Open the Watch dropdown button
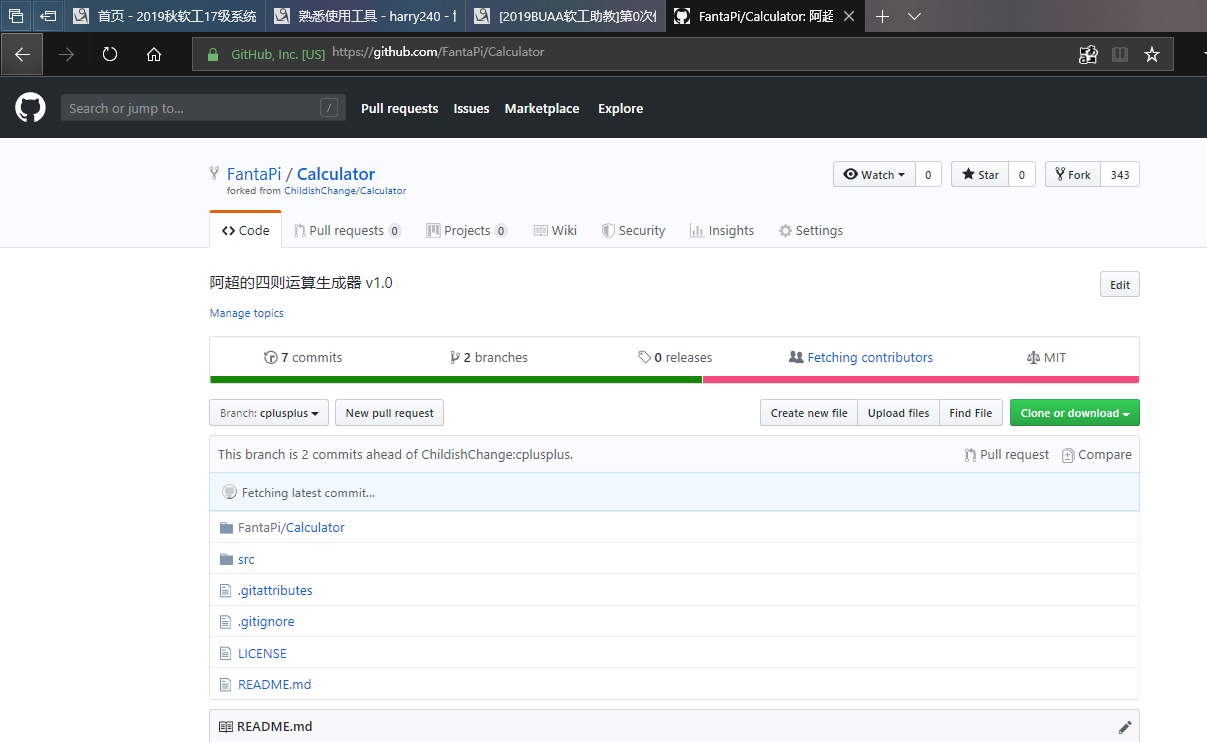Screen dimensions: 1207x742 tap(874, 174)
